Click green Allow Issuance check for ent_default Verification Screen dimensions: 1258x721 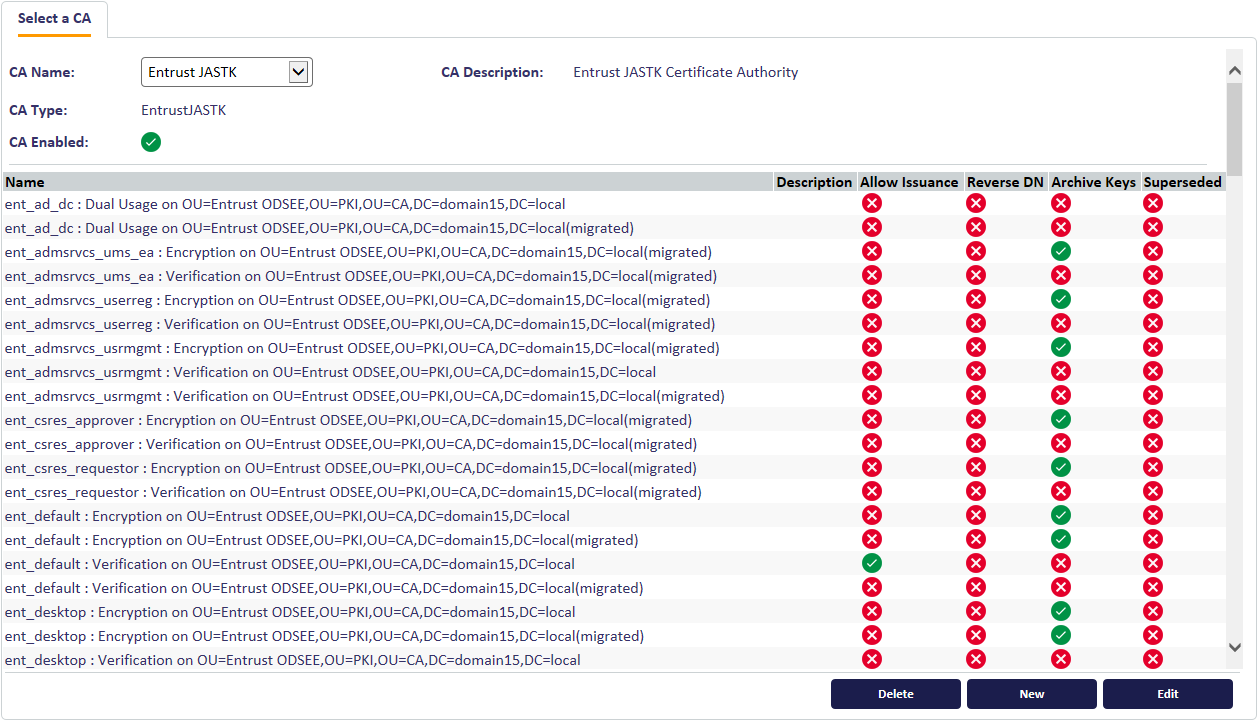tap(872, 563)
